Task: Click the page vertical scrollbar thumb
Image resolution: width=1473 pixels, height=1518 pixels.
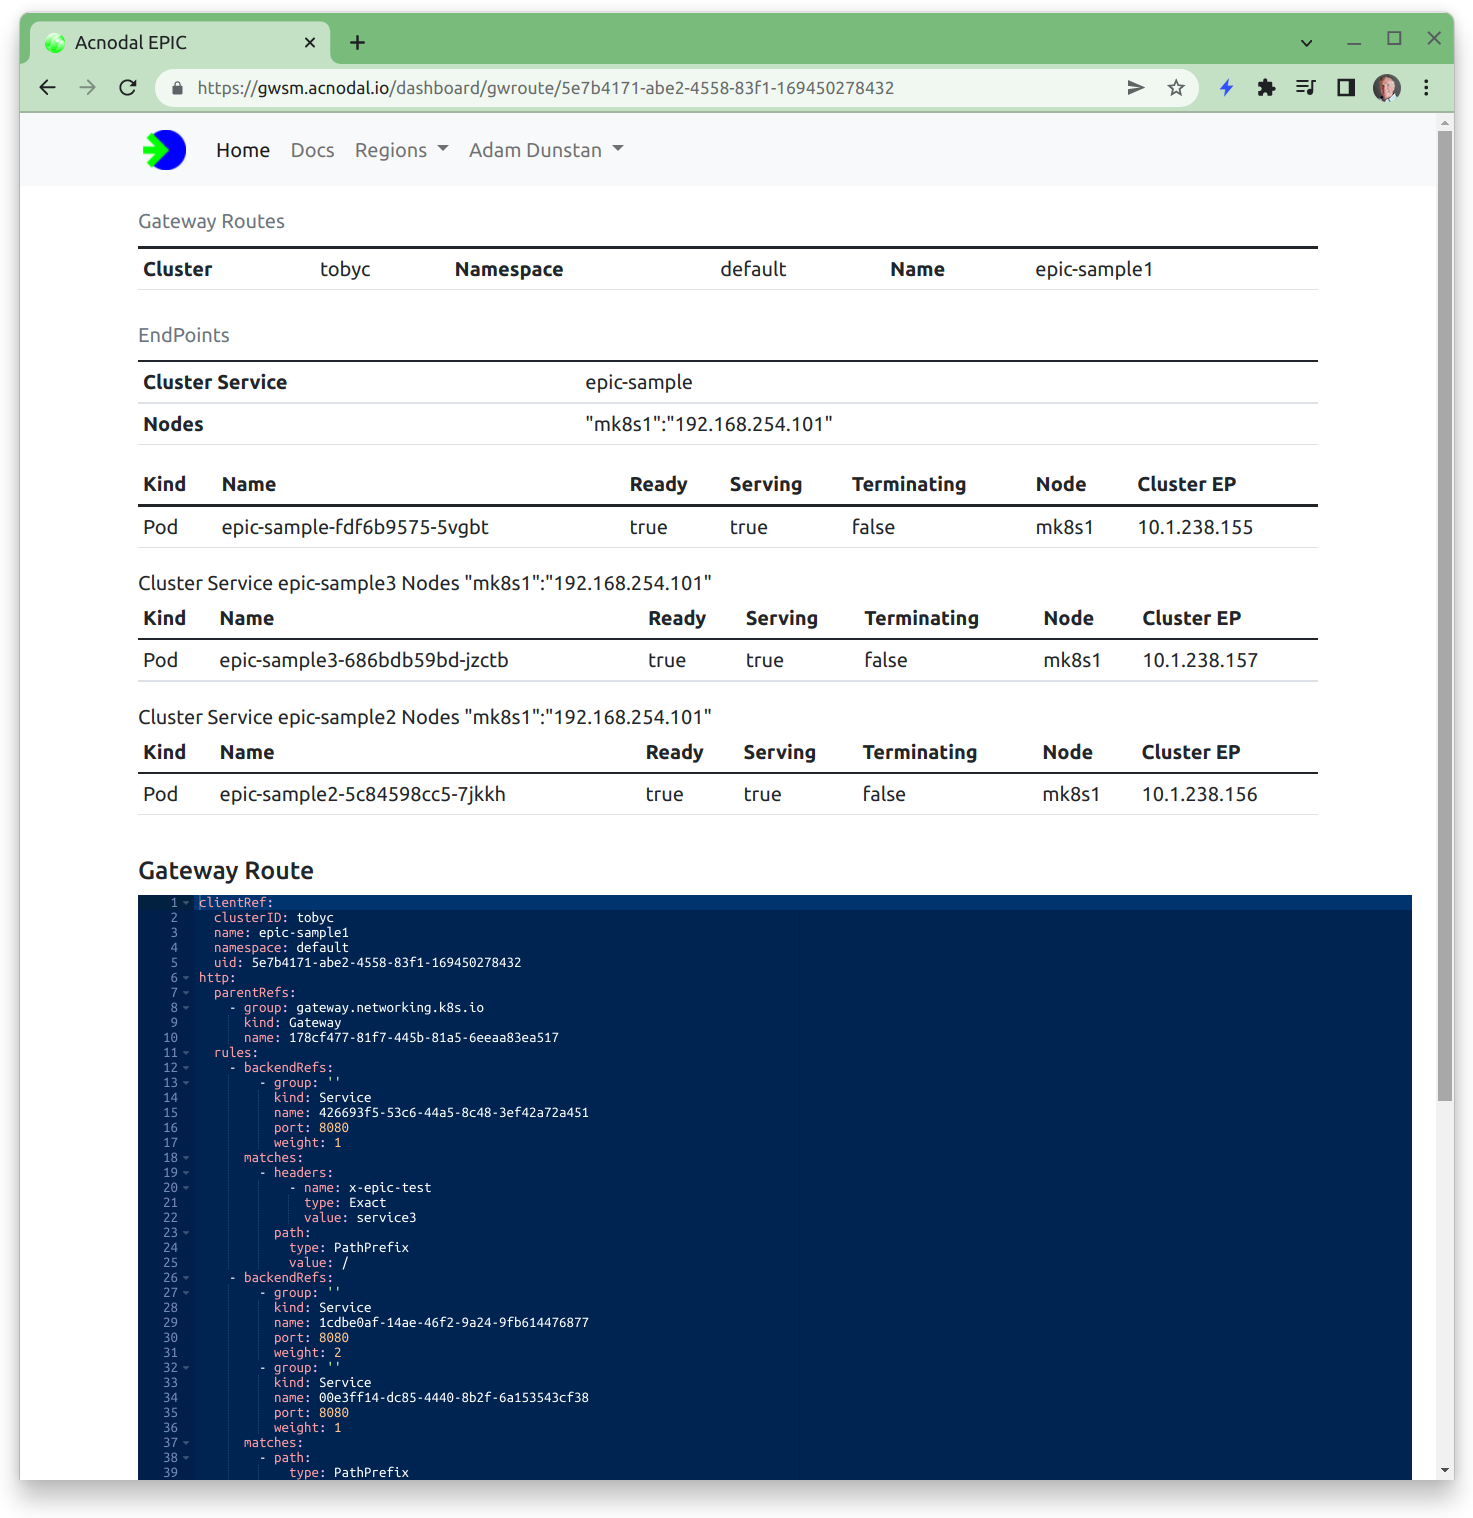Action: pyautogui.click(x=1445, y=616)
